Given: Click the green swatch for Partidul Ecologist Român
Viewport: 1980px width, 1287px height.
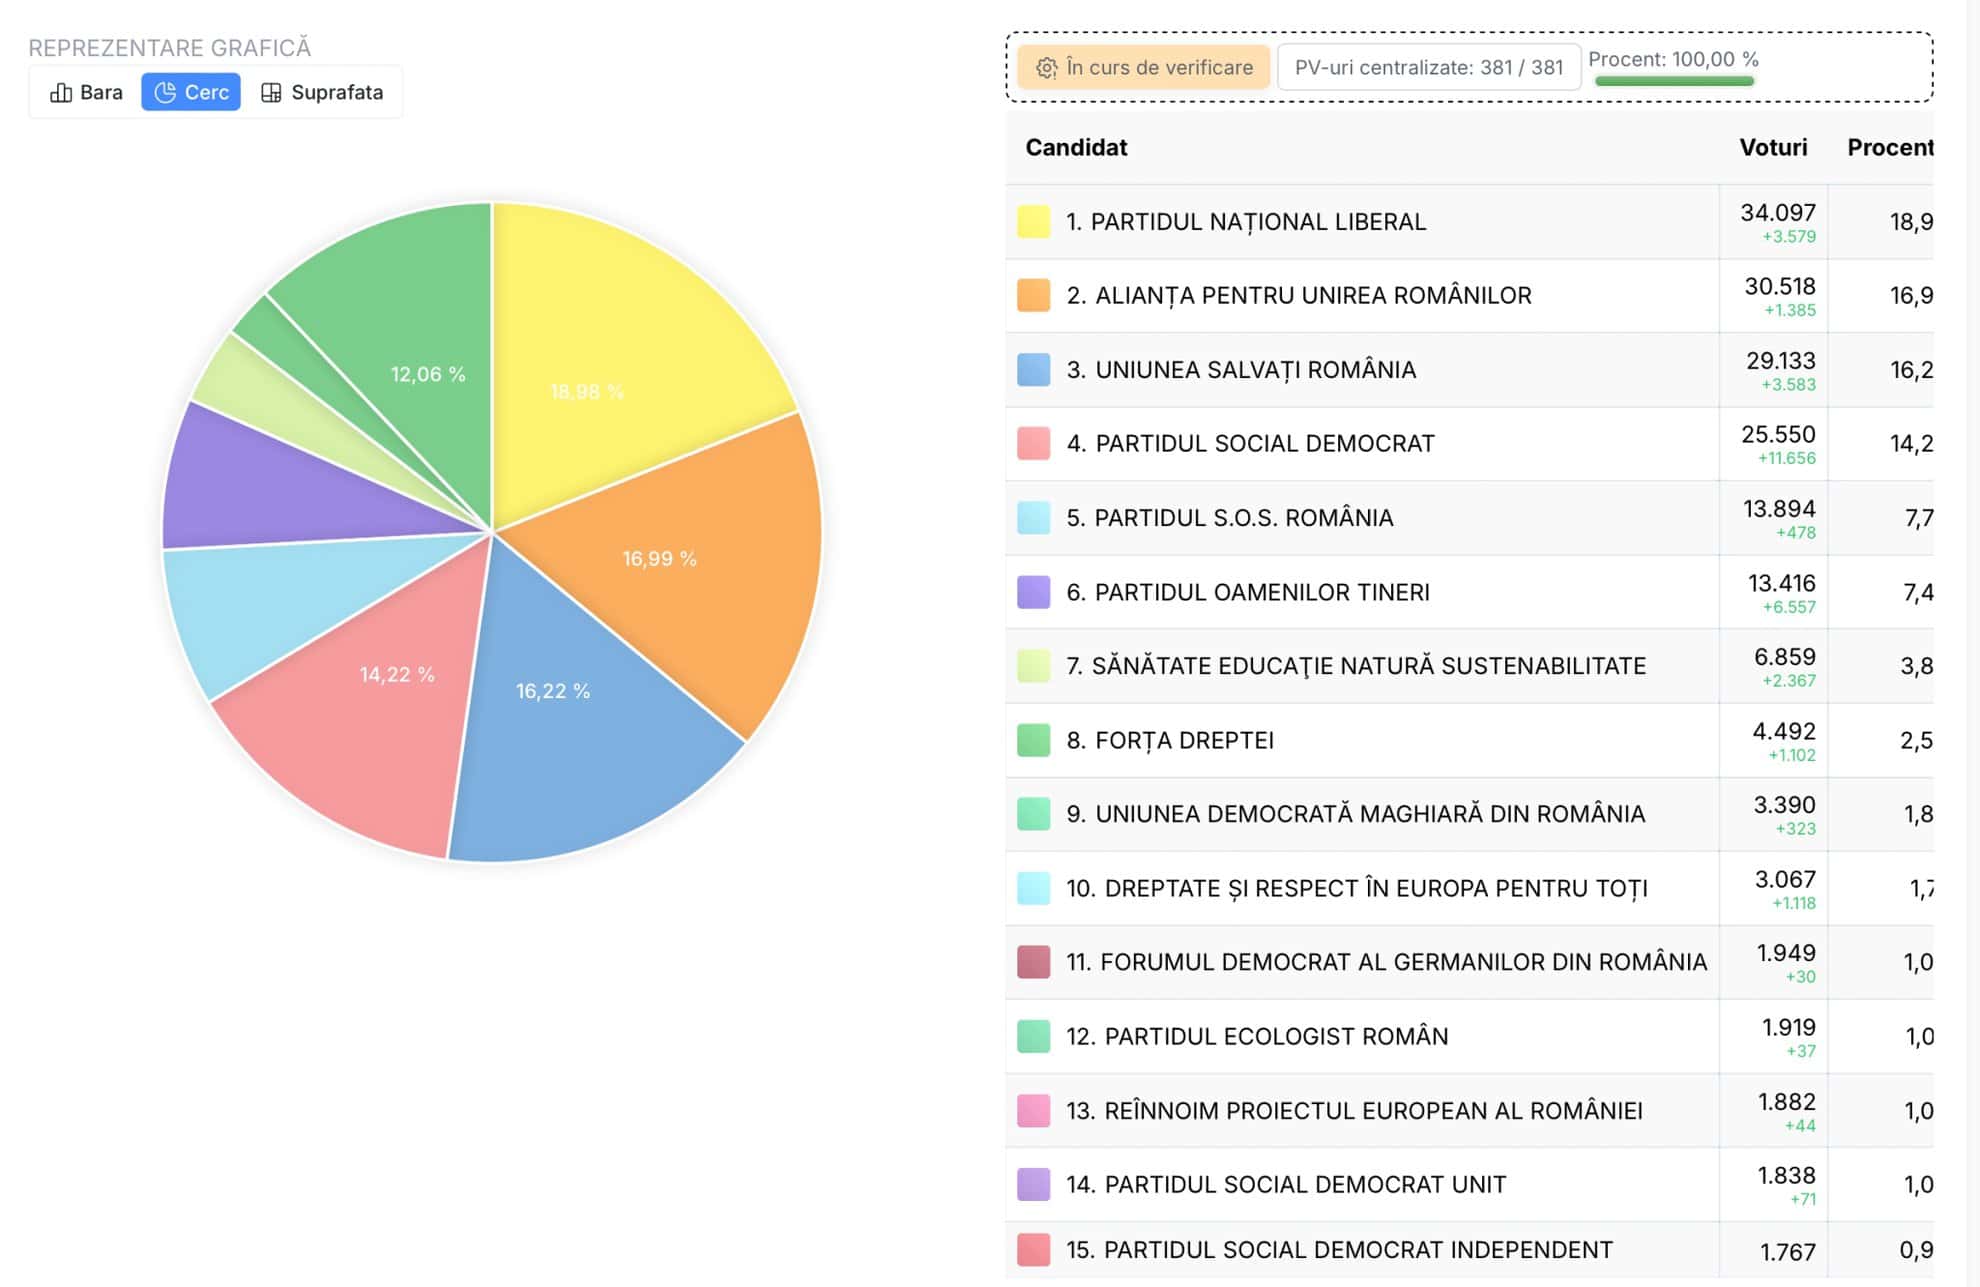Looking at the screenshot, I should [x=1033, y=1036].
